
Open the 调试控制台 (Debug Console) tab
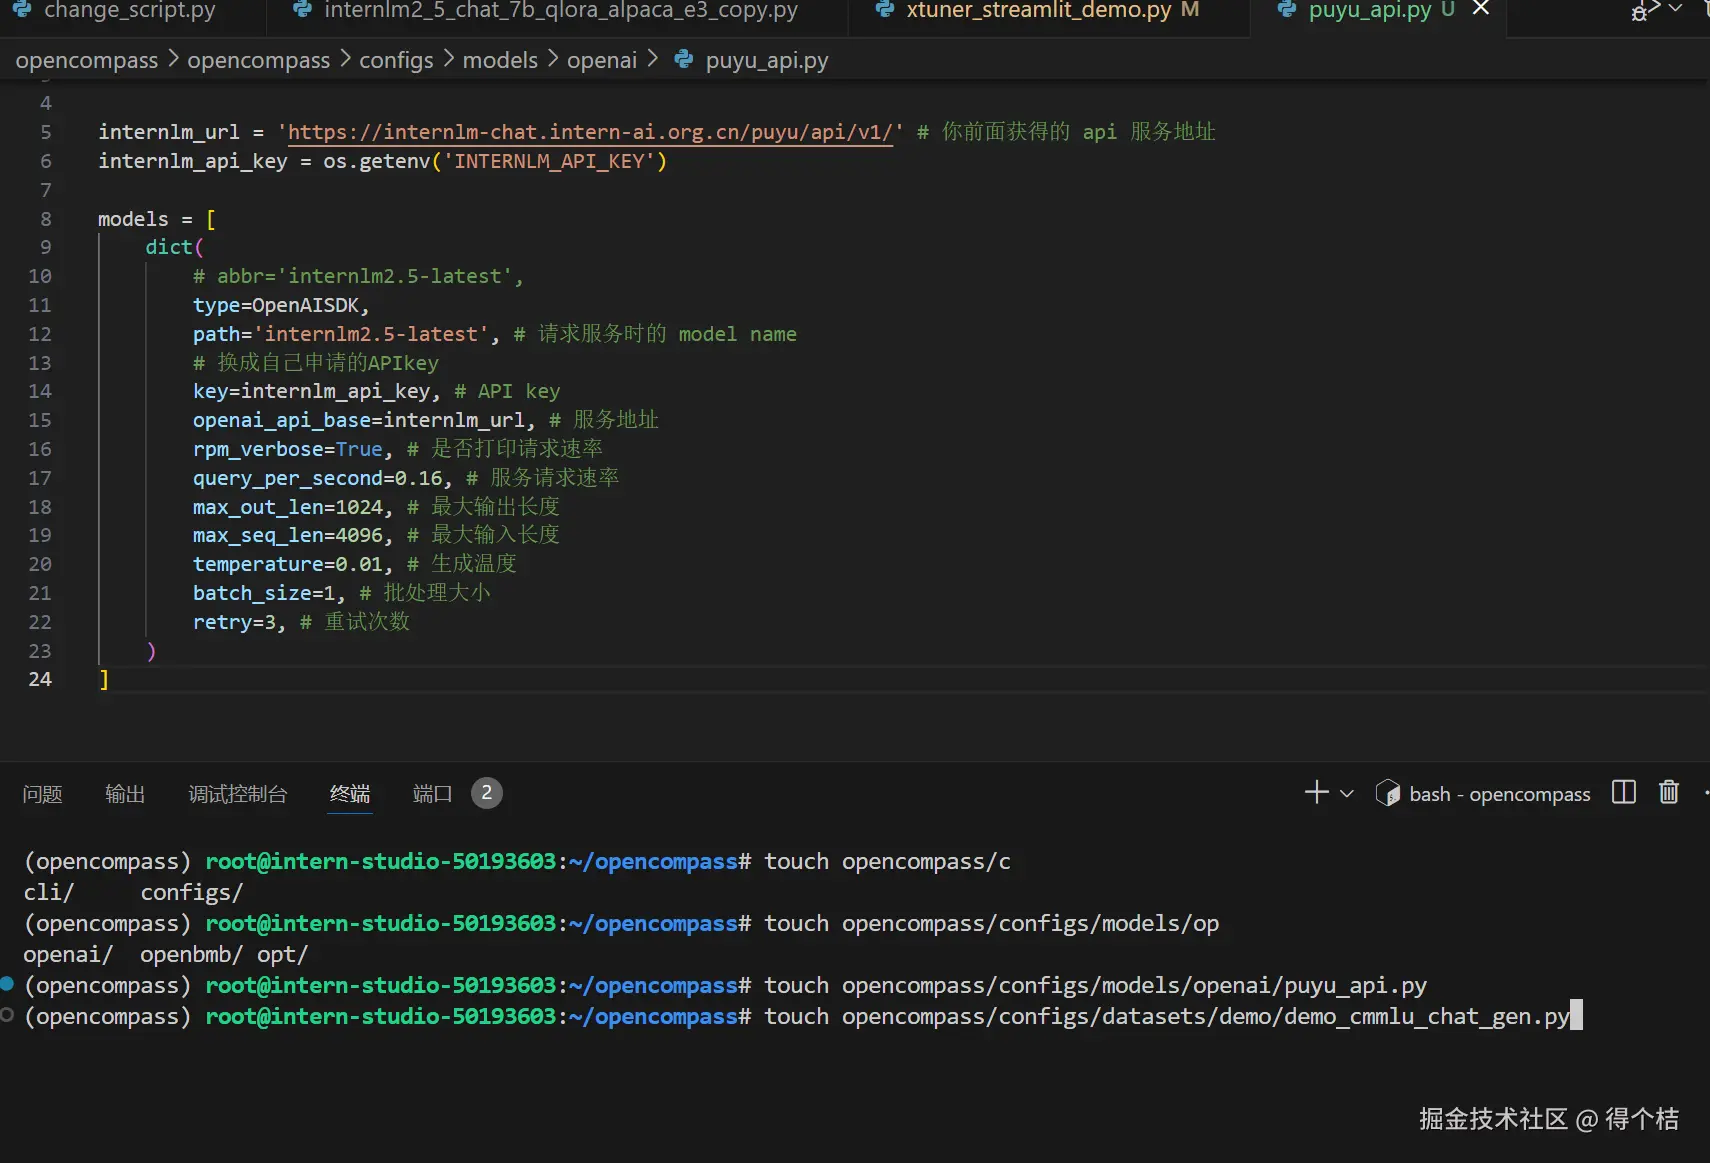point(238,794)
